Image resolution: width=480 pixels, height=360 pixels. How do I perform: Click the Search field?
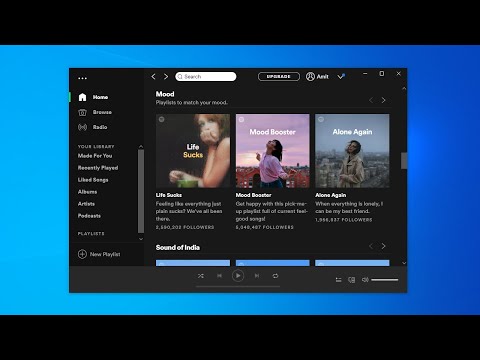click(206, 77)
